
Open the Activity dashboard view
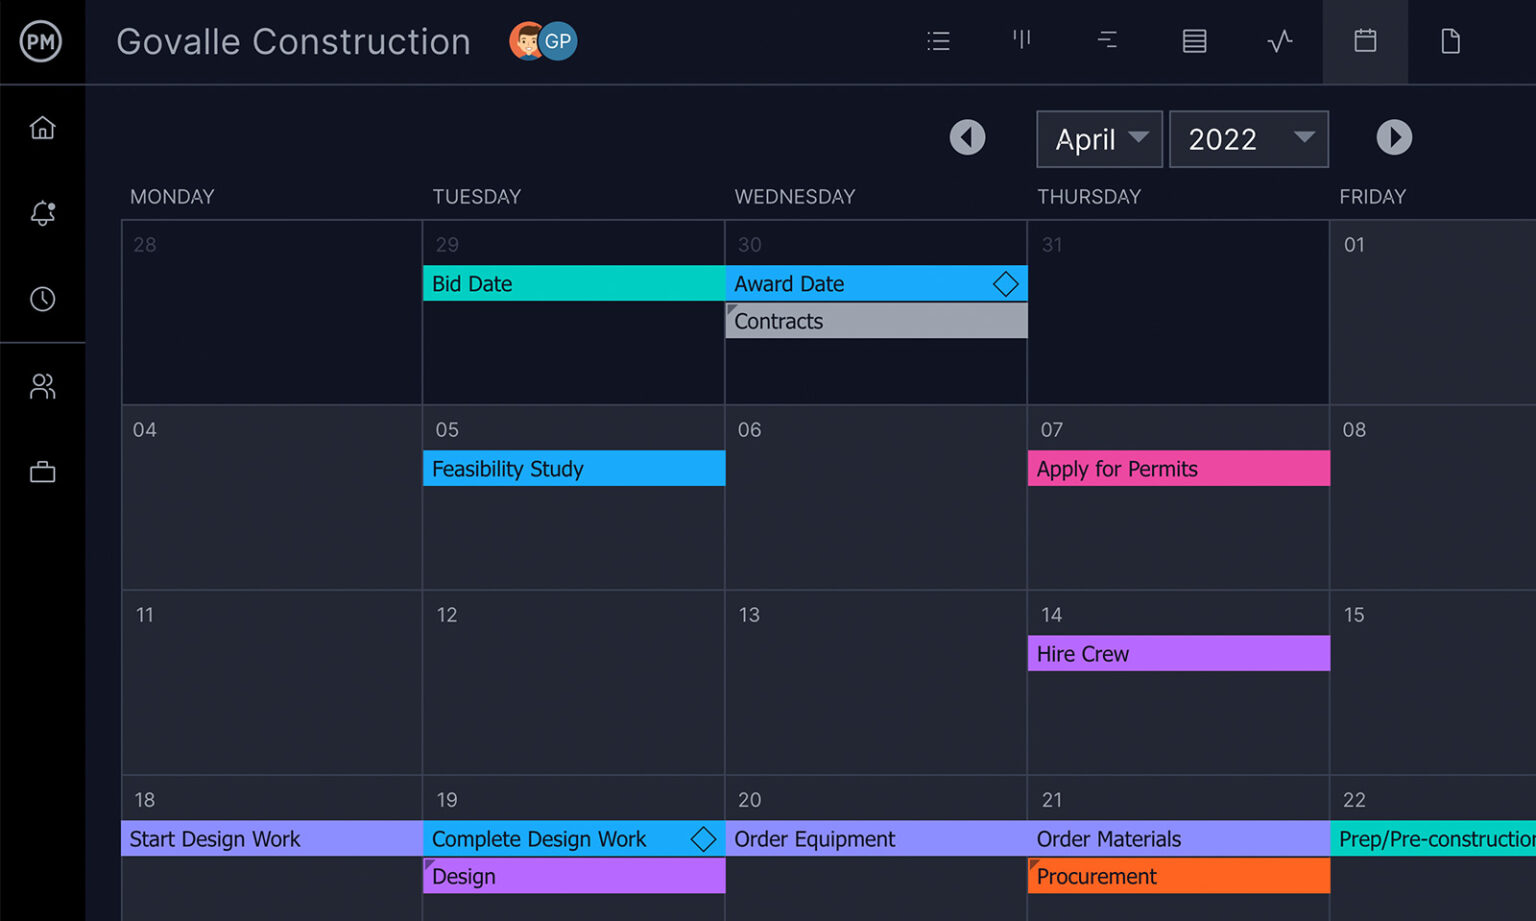pos(1280,41)
